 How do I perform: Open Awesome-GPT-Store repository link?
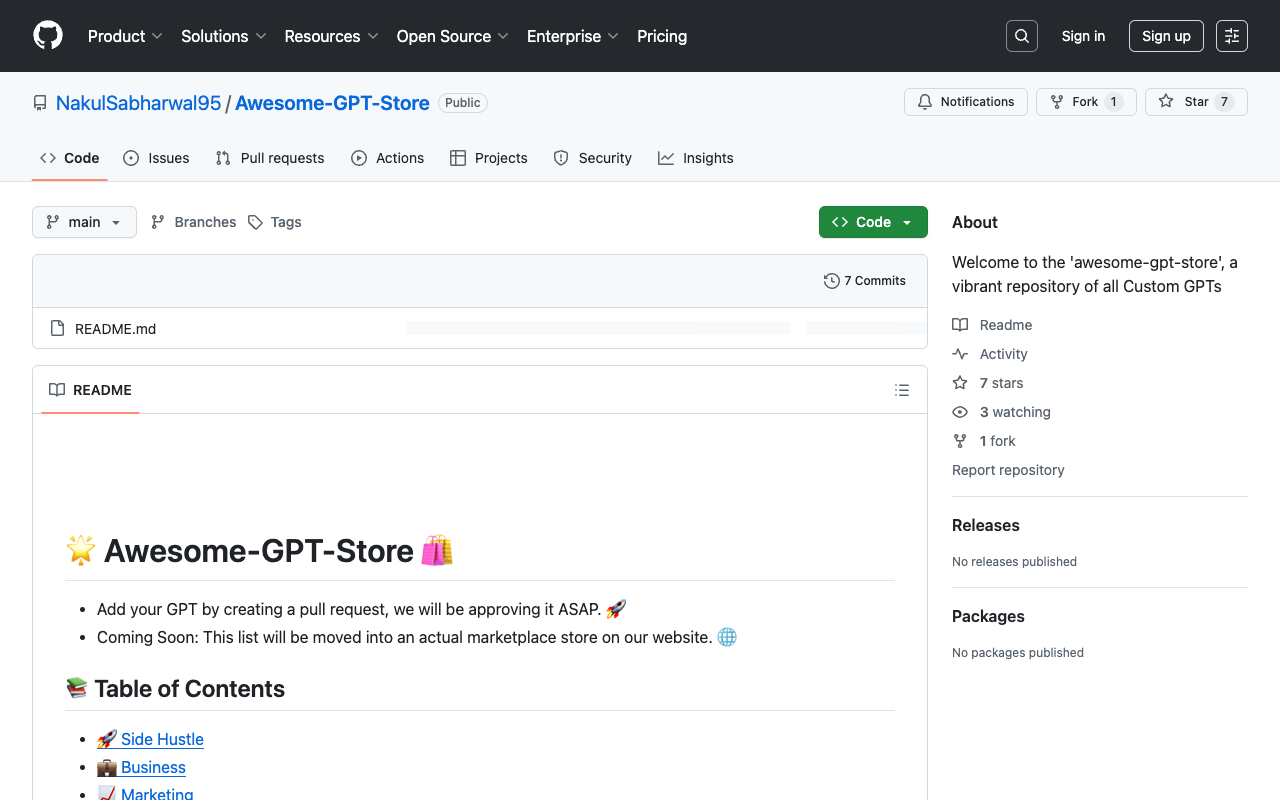[332, 103]
